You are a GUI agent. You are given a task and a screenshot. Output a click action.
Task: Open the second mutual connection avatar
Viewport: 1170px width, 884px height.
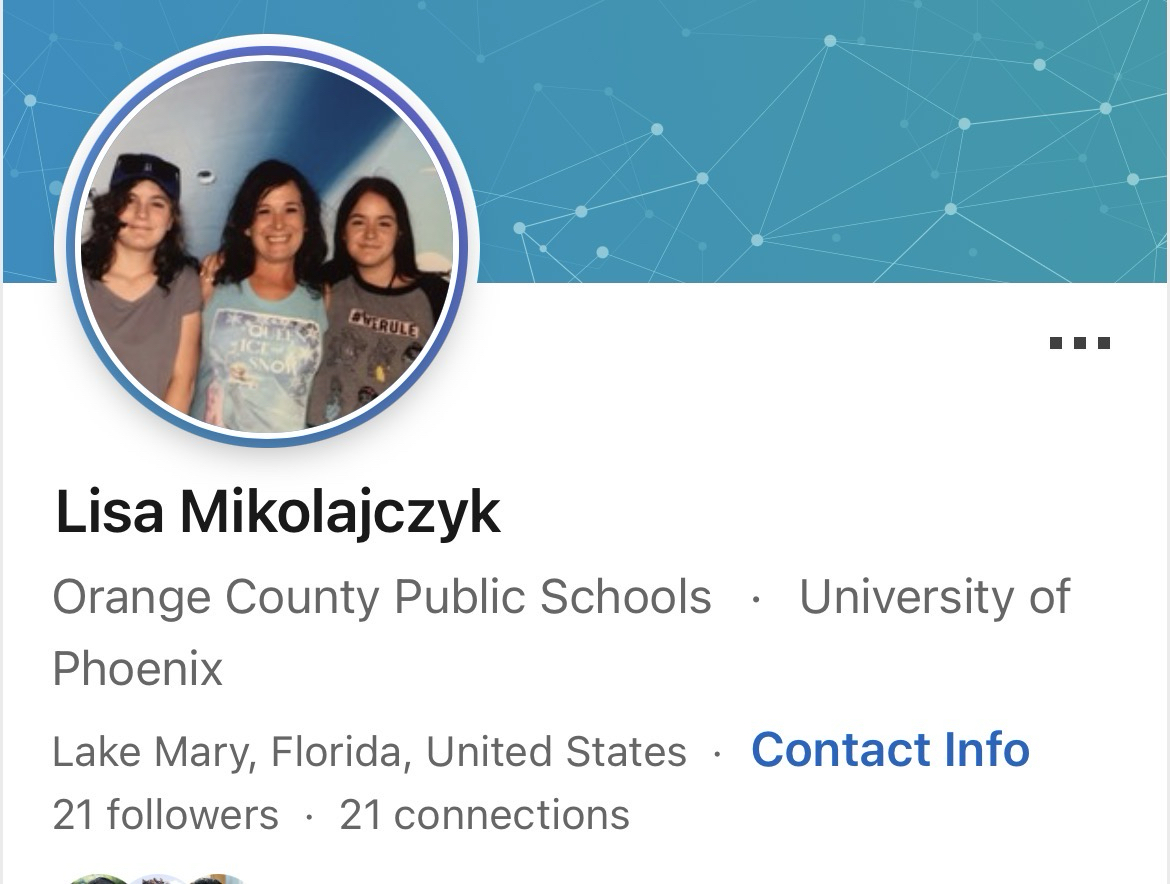click(x=158, y=879)
